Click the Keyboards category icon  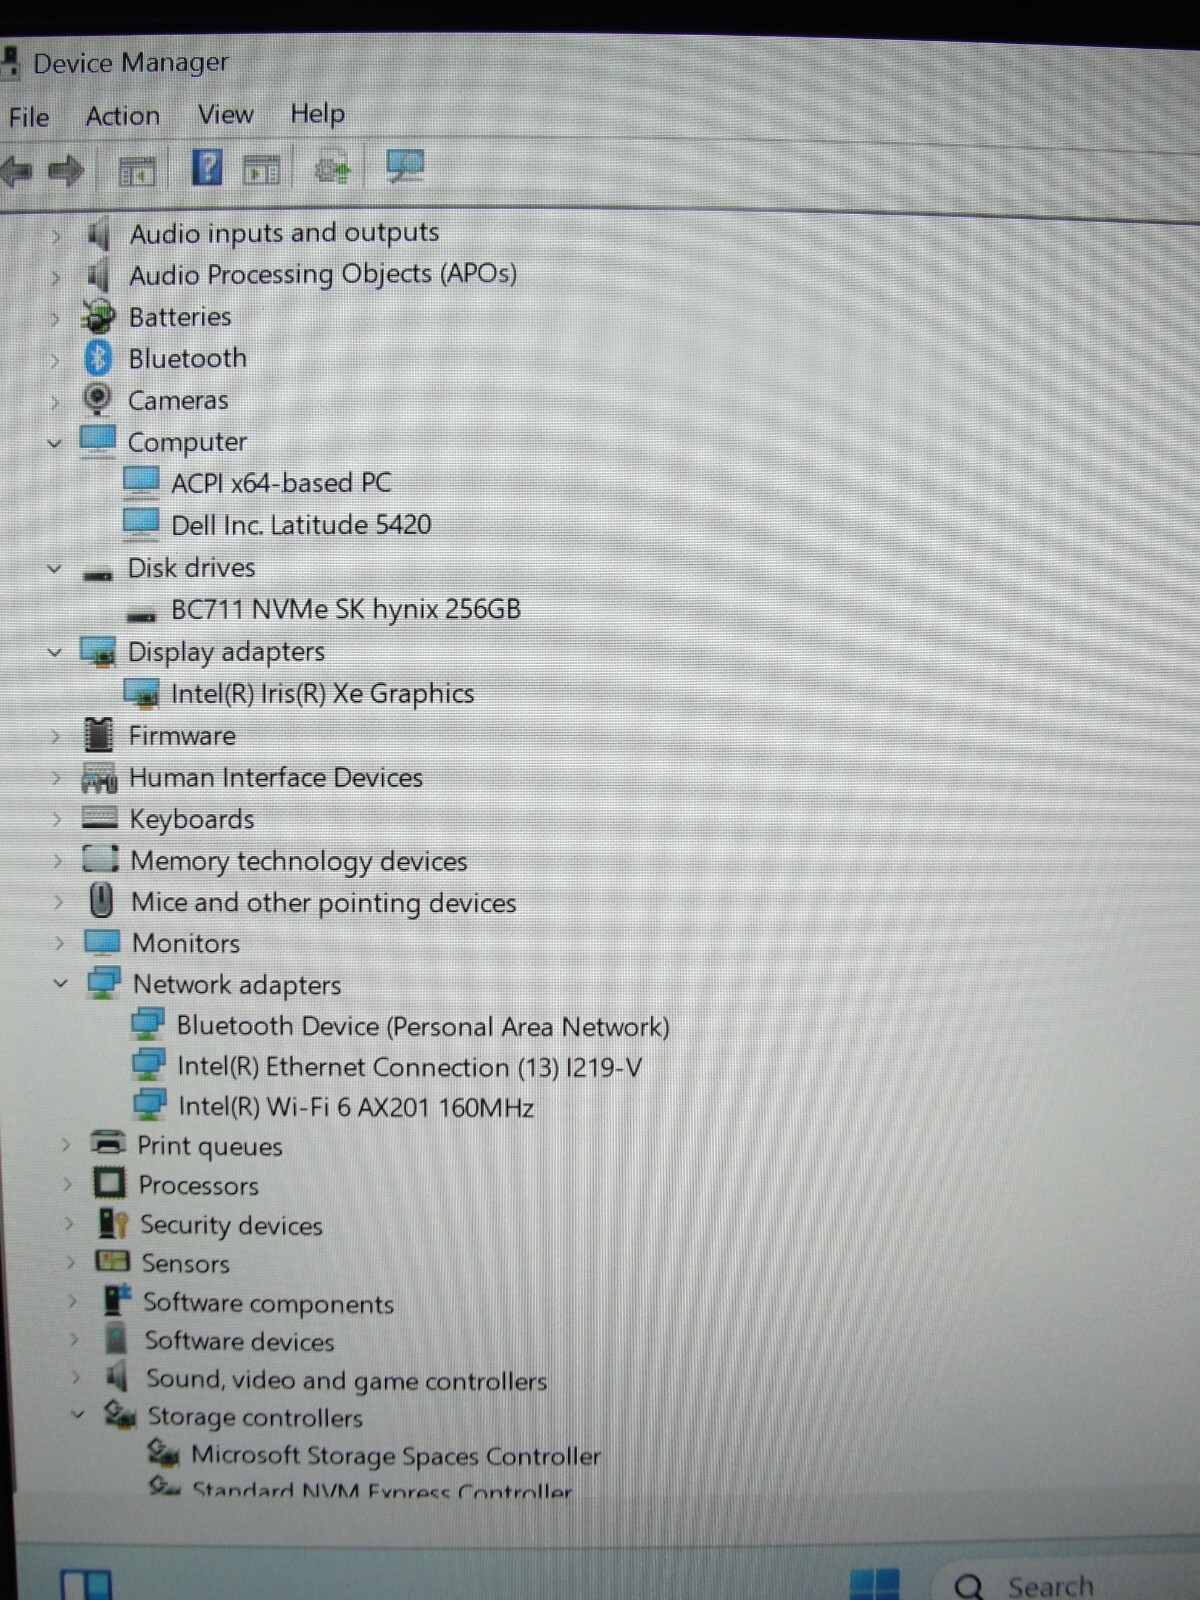tap(99, 818)
